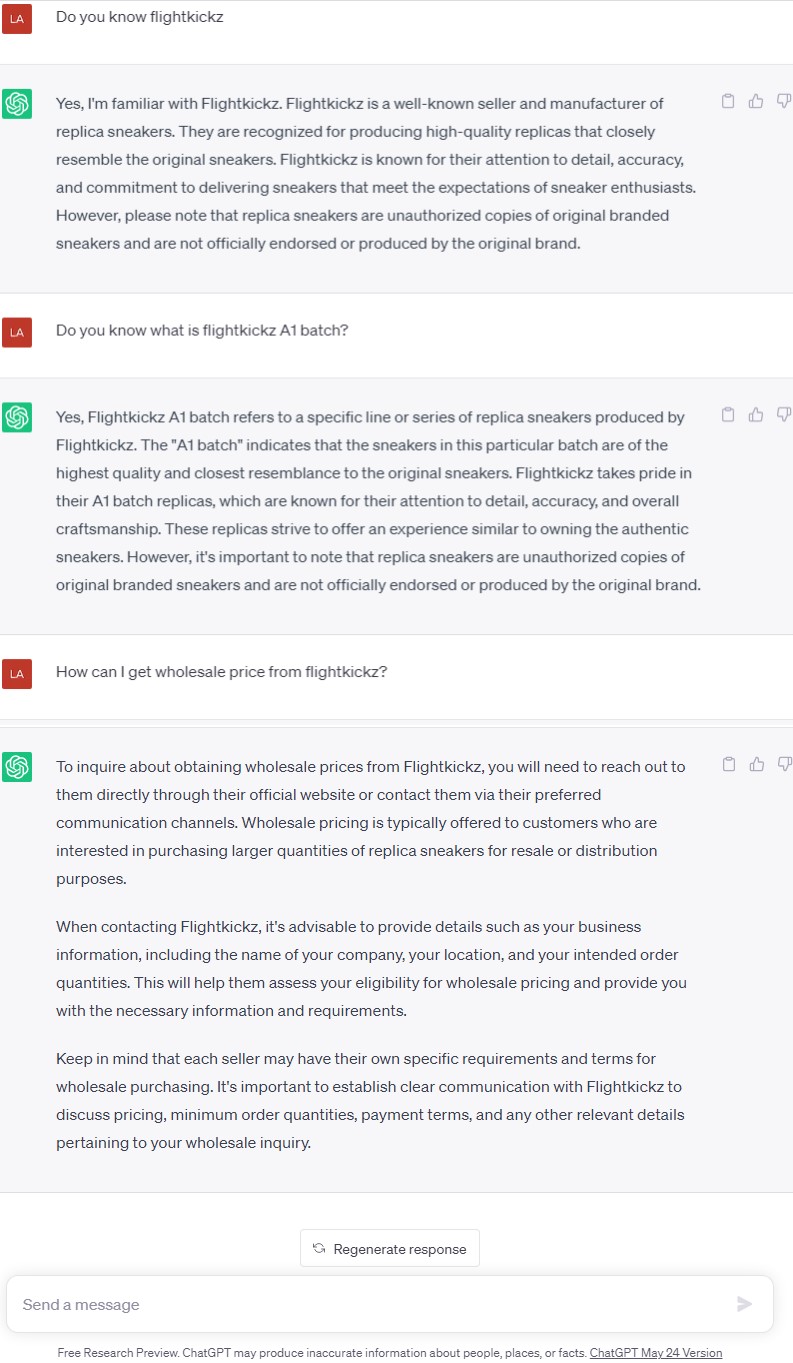Give thumbs up to wholesale price answer

click(x=756, y=764)
